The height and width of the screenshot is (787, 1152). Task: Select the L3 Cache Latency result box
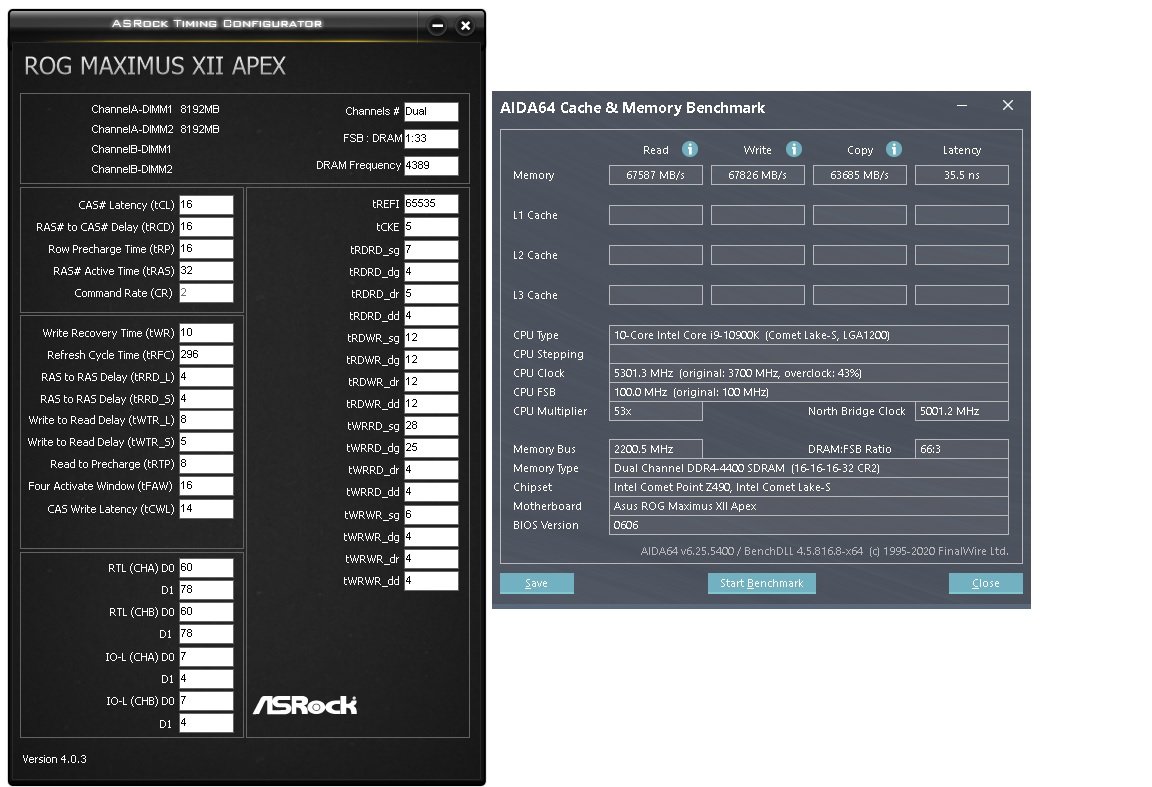pos(962,295)
